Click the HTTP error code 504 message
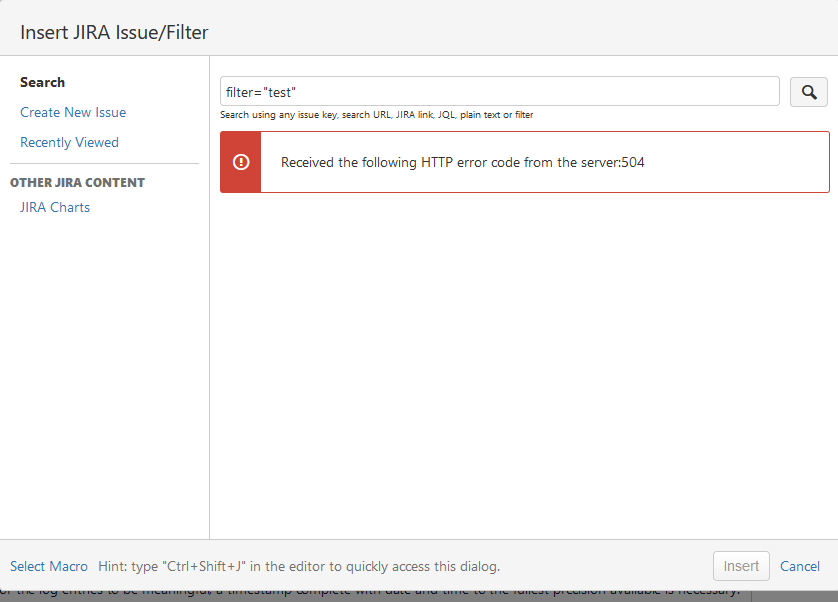 point(463,163)
